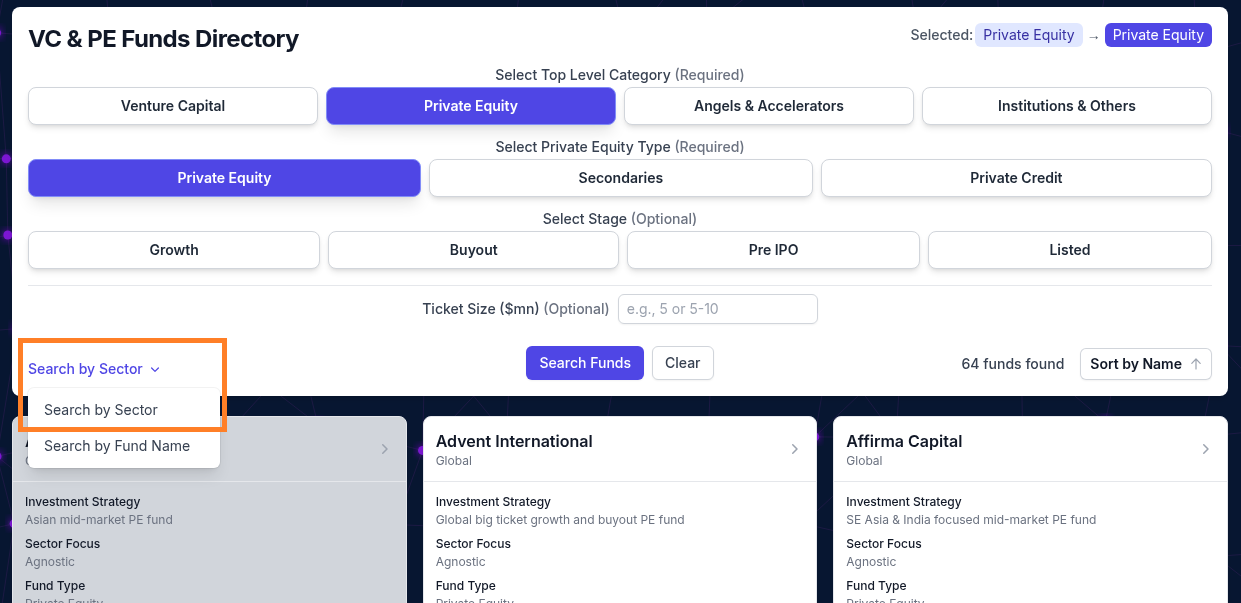Choose the Private Credit type
The height and width of the screenshot is (603, 1241).
pyautogui.click(x=1015, y=178)
